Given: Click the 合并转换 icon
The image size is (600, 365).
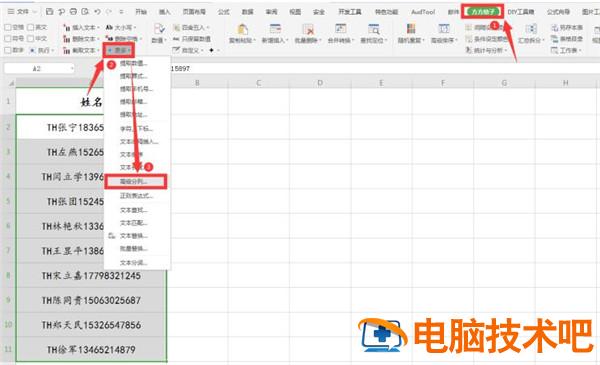Looking at the screenshot, I should (340, 29).
